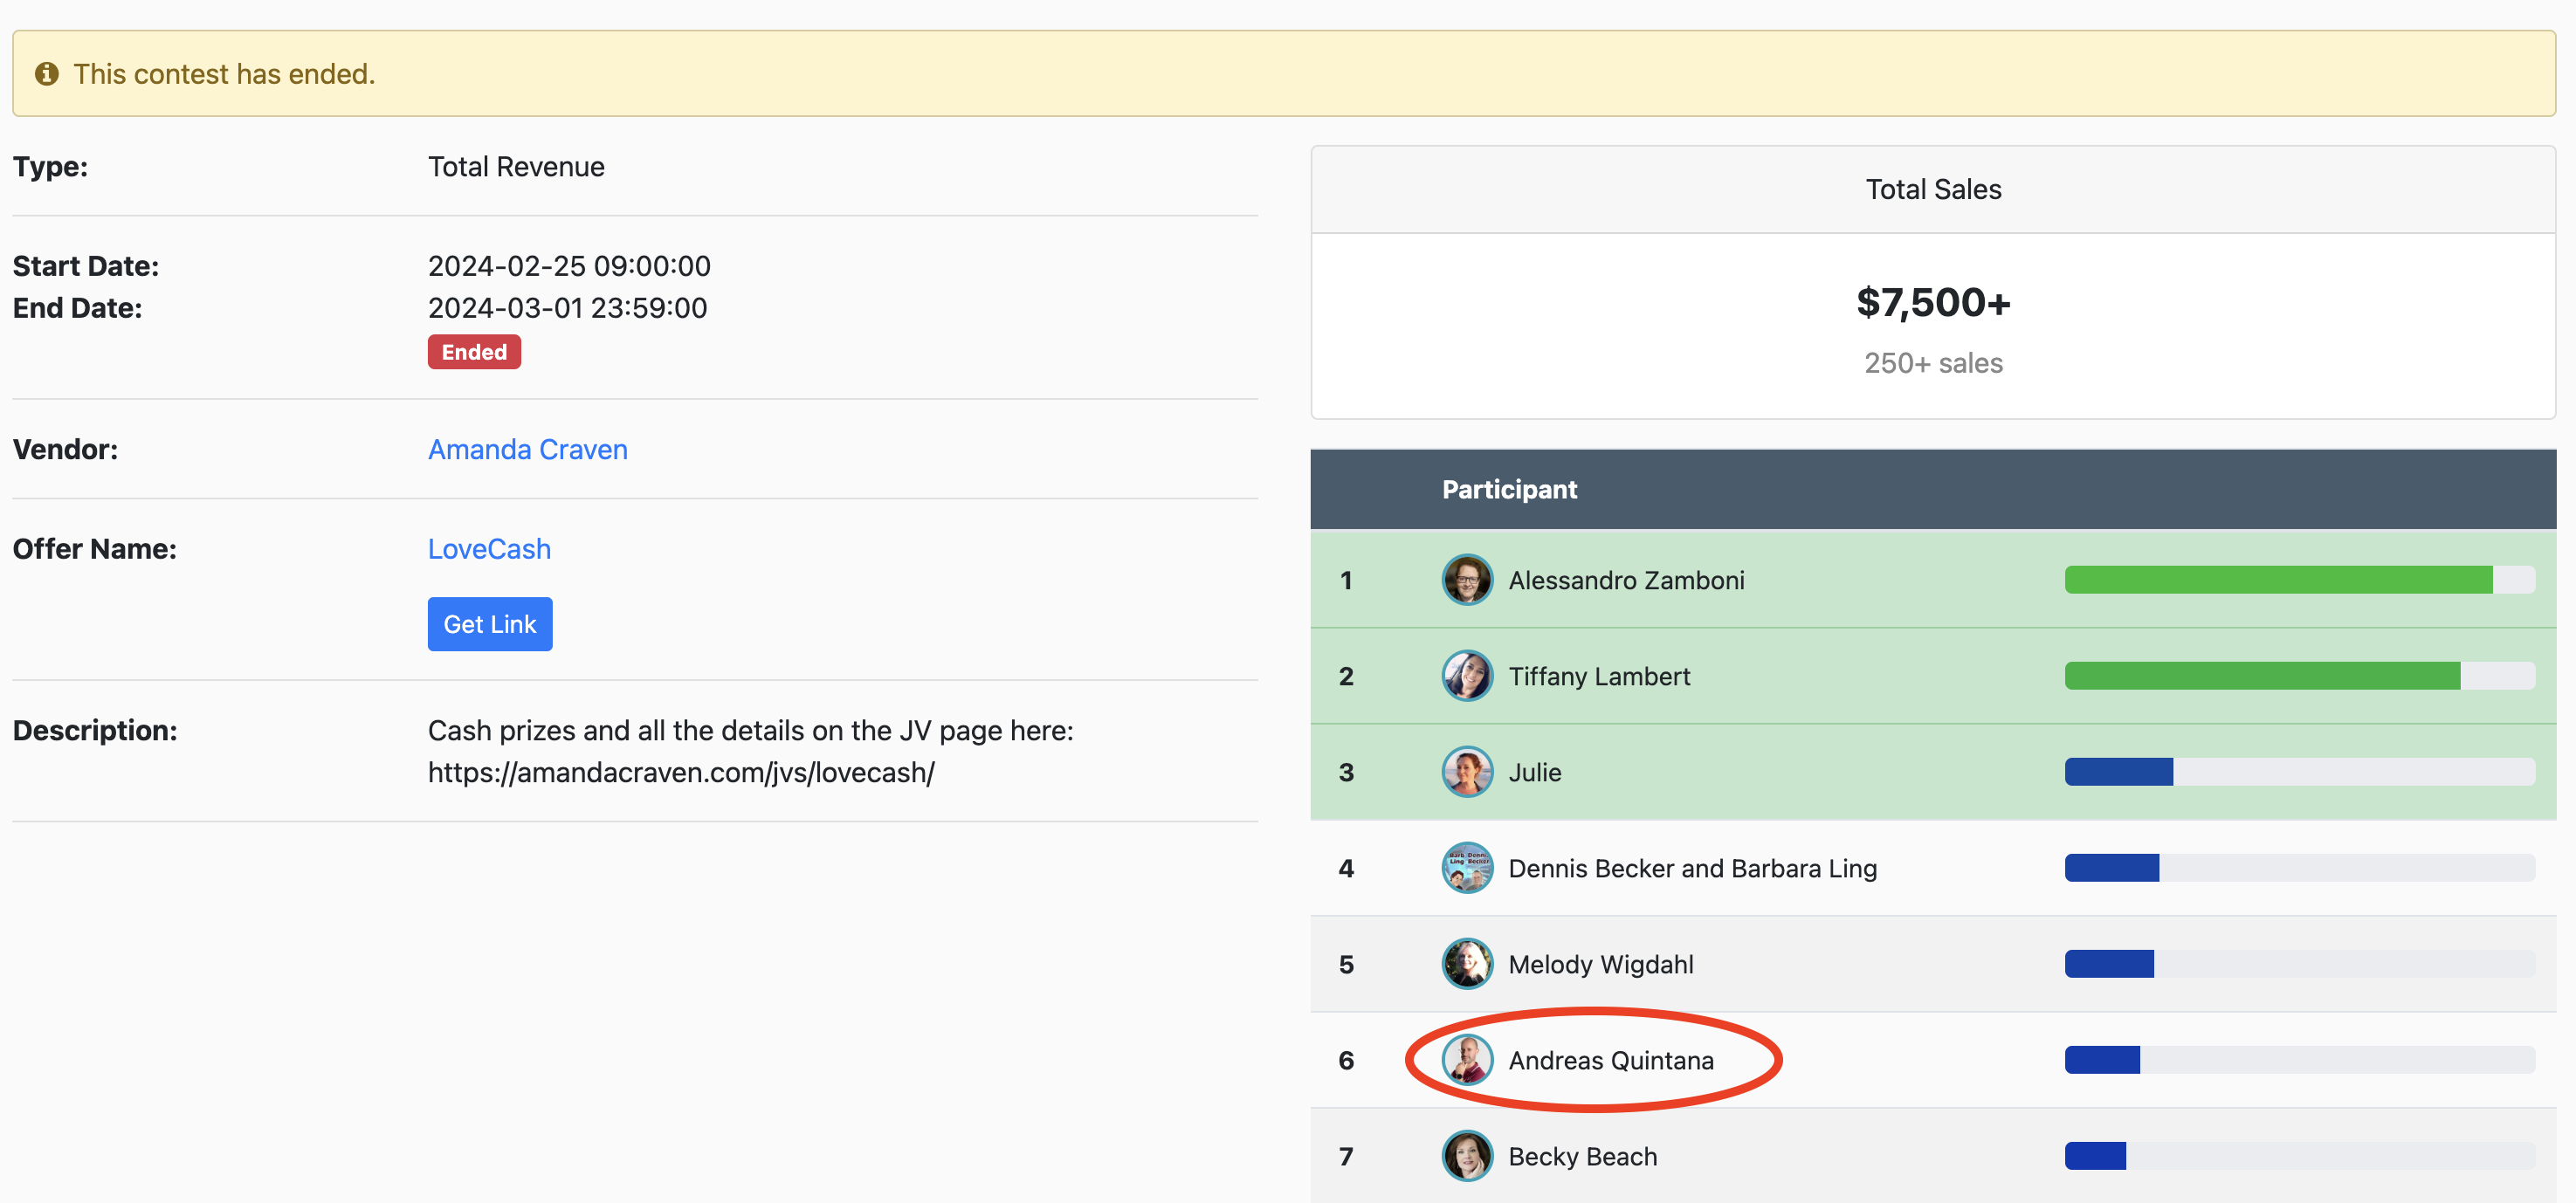
Task: Click Alessandro Zamboni's green progress bar
Action: tap(2278, 580)
